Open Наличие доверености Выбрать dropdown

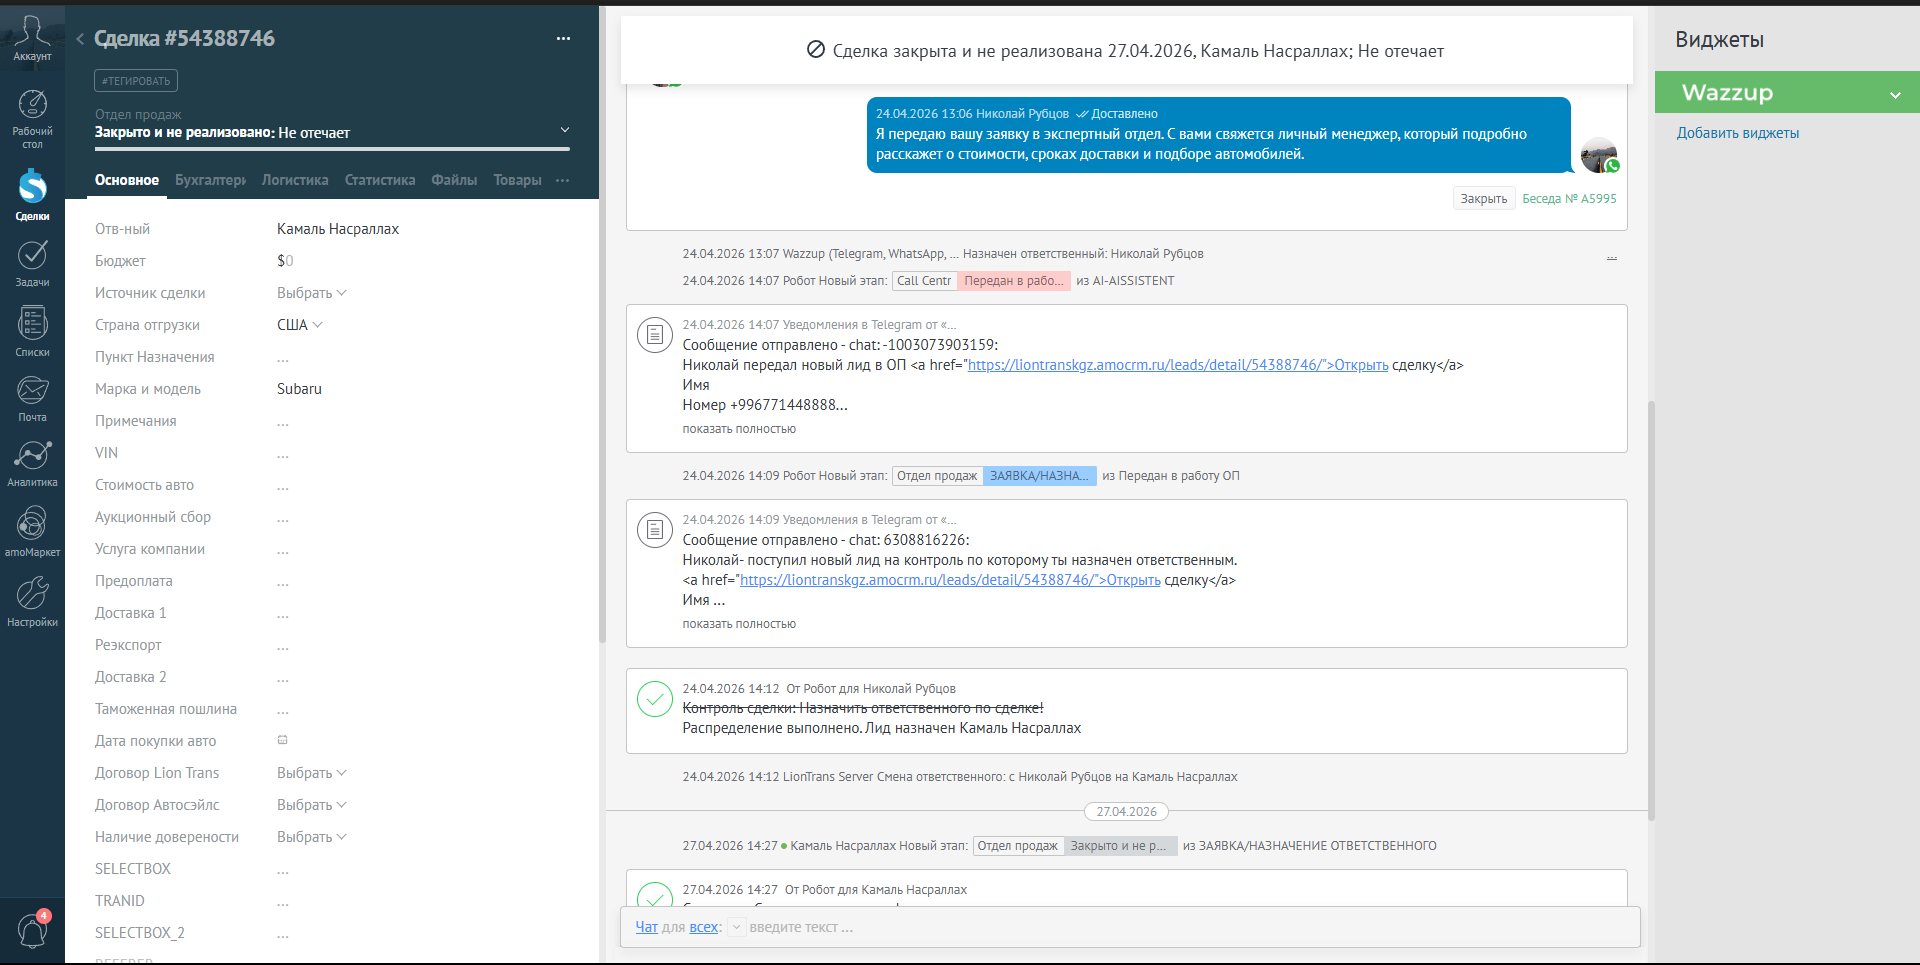coord(312,837)
